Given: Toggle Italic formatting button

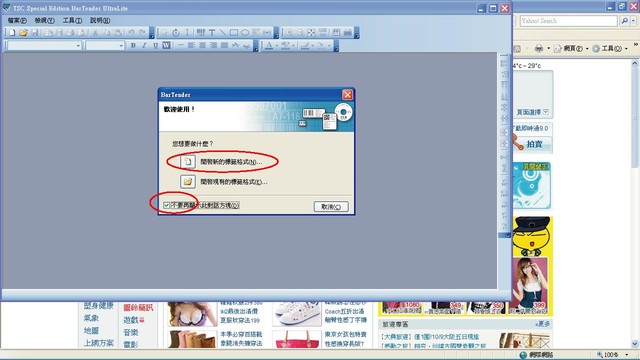Looking at the screenshot, I should tap(144, 46).
